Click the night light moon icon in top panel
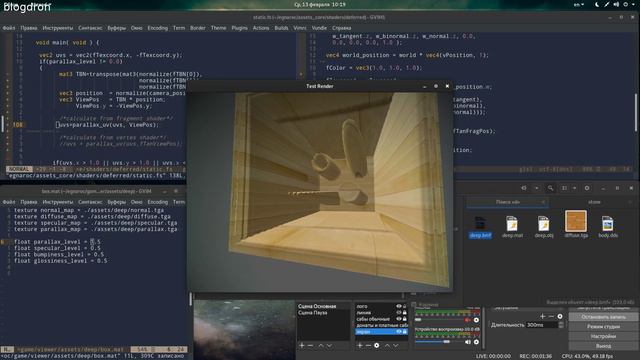Viewport: 640px width, 360px height. (x=597, y=4)
